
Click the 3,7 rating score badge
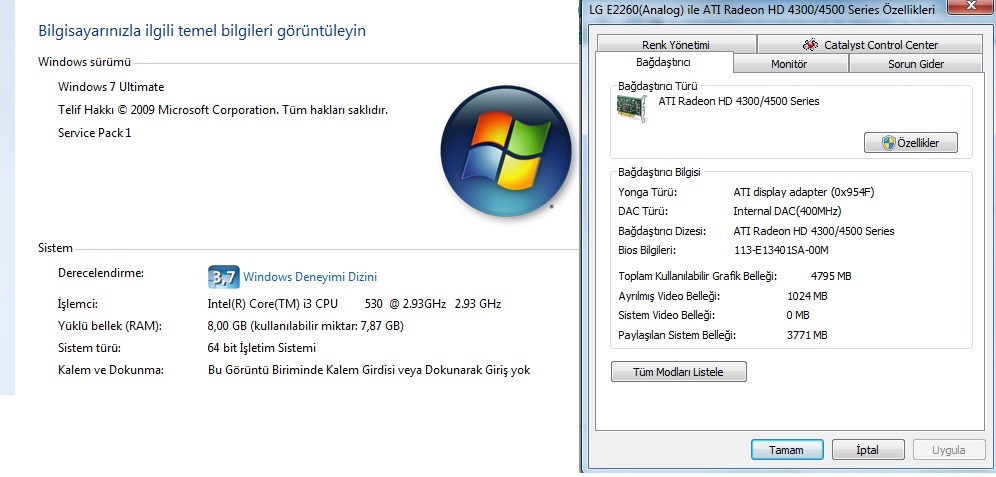tap(224, 277)
